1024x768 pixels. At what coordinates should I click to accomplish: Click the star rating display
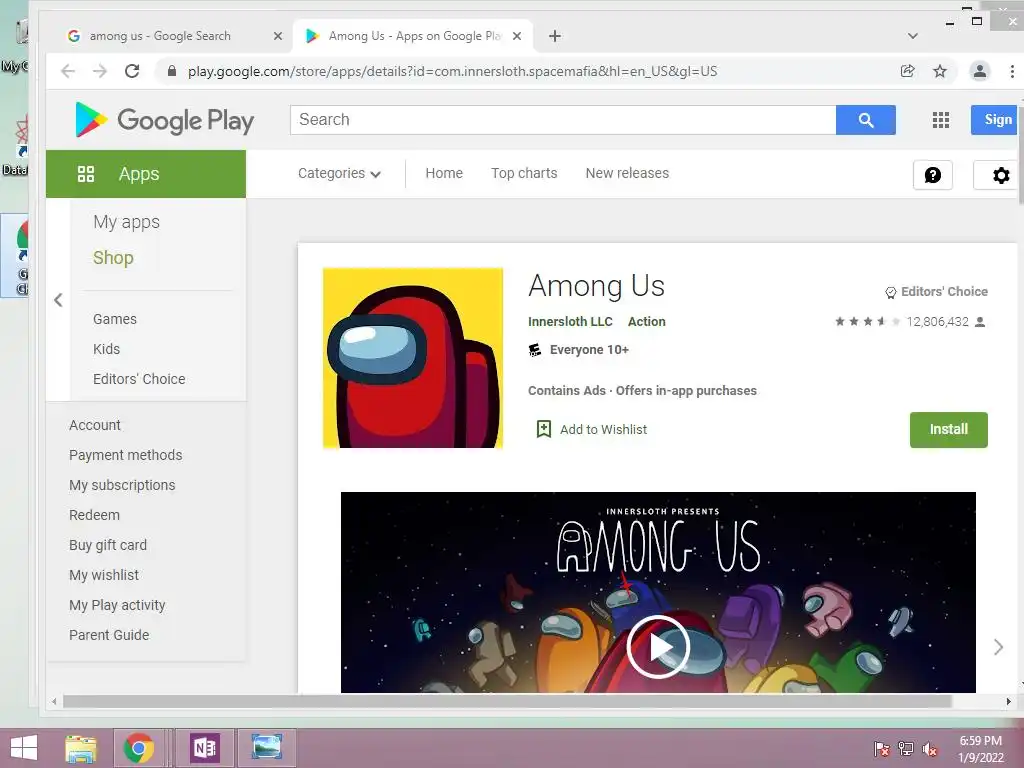(x=868, y=321)
